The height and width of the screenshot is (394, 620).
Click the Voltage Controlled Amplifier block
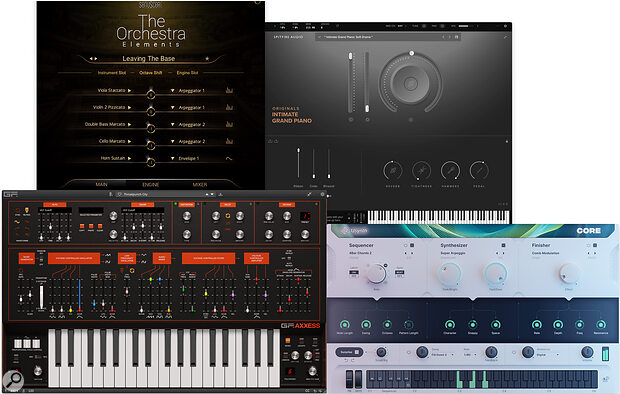coord(257,258)
